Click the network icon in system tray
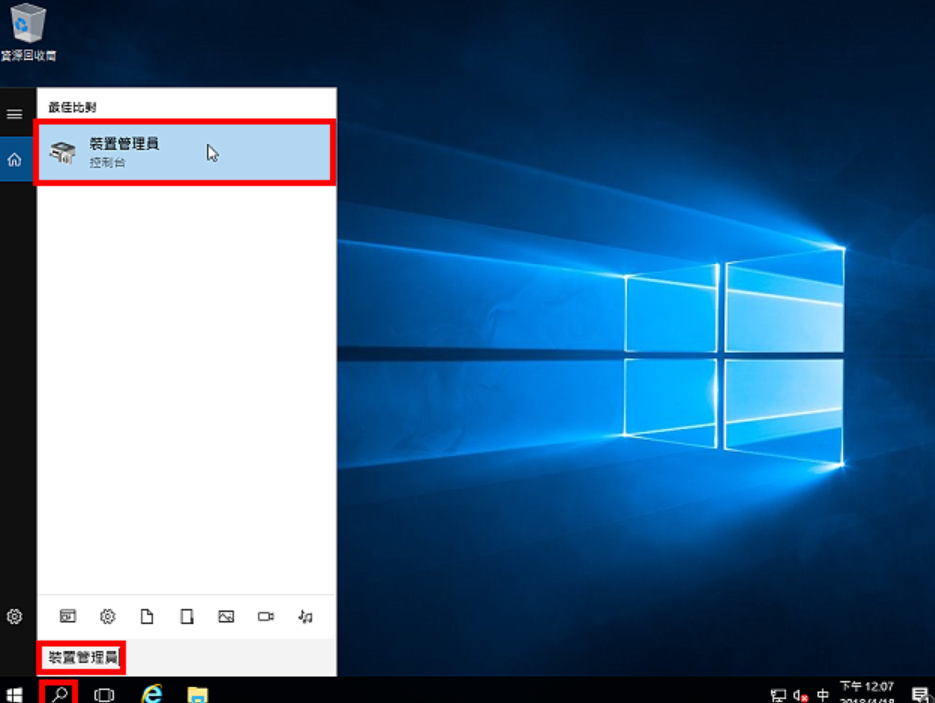 click(778, 695)
